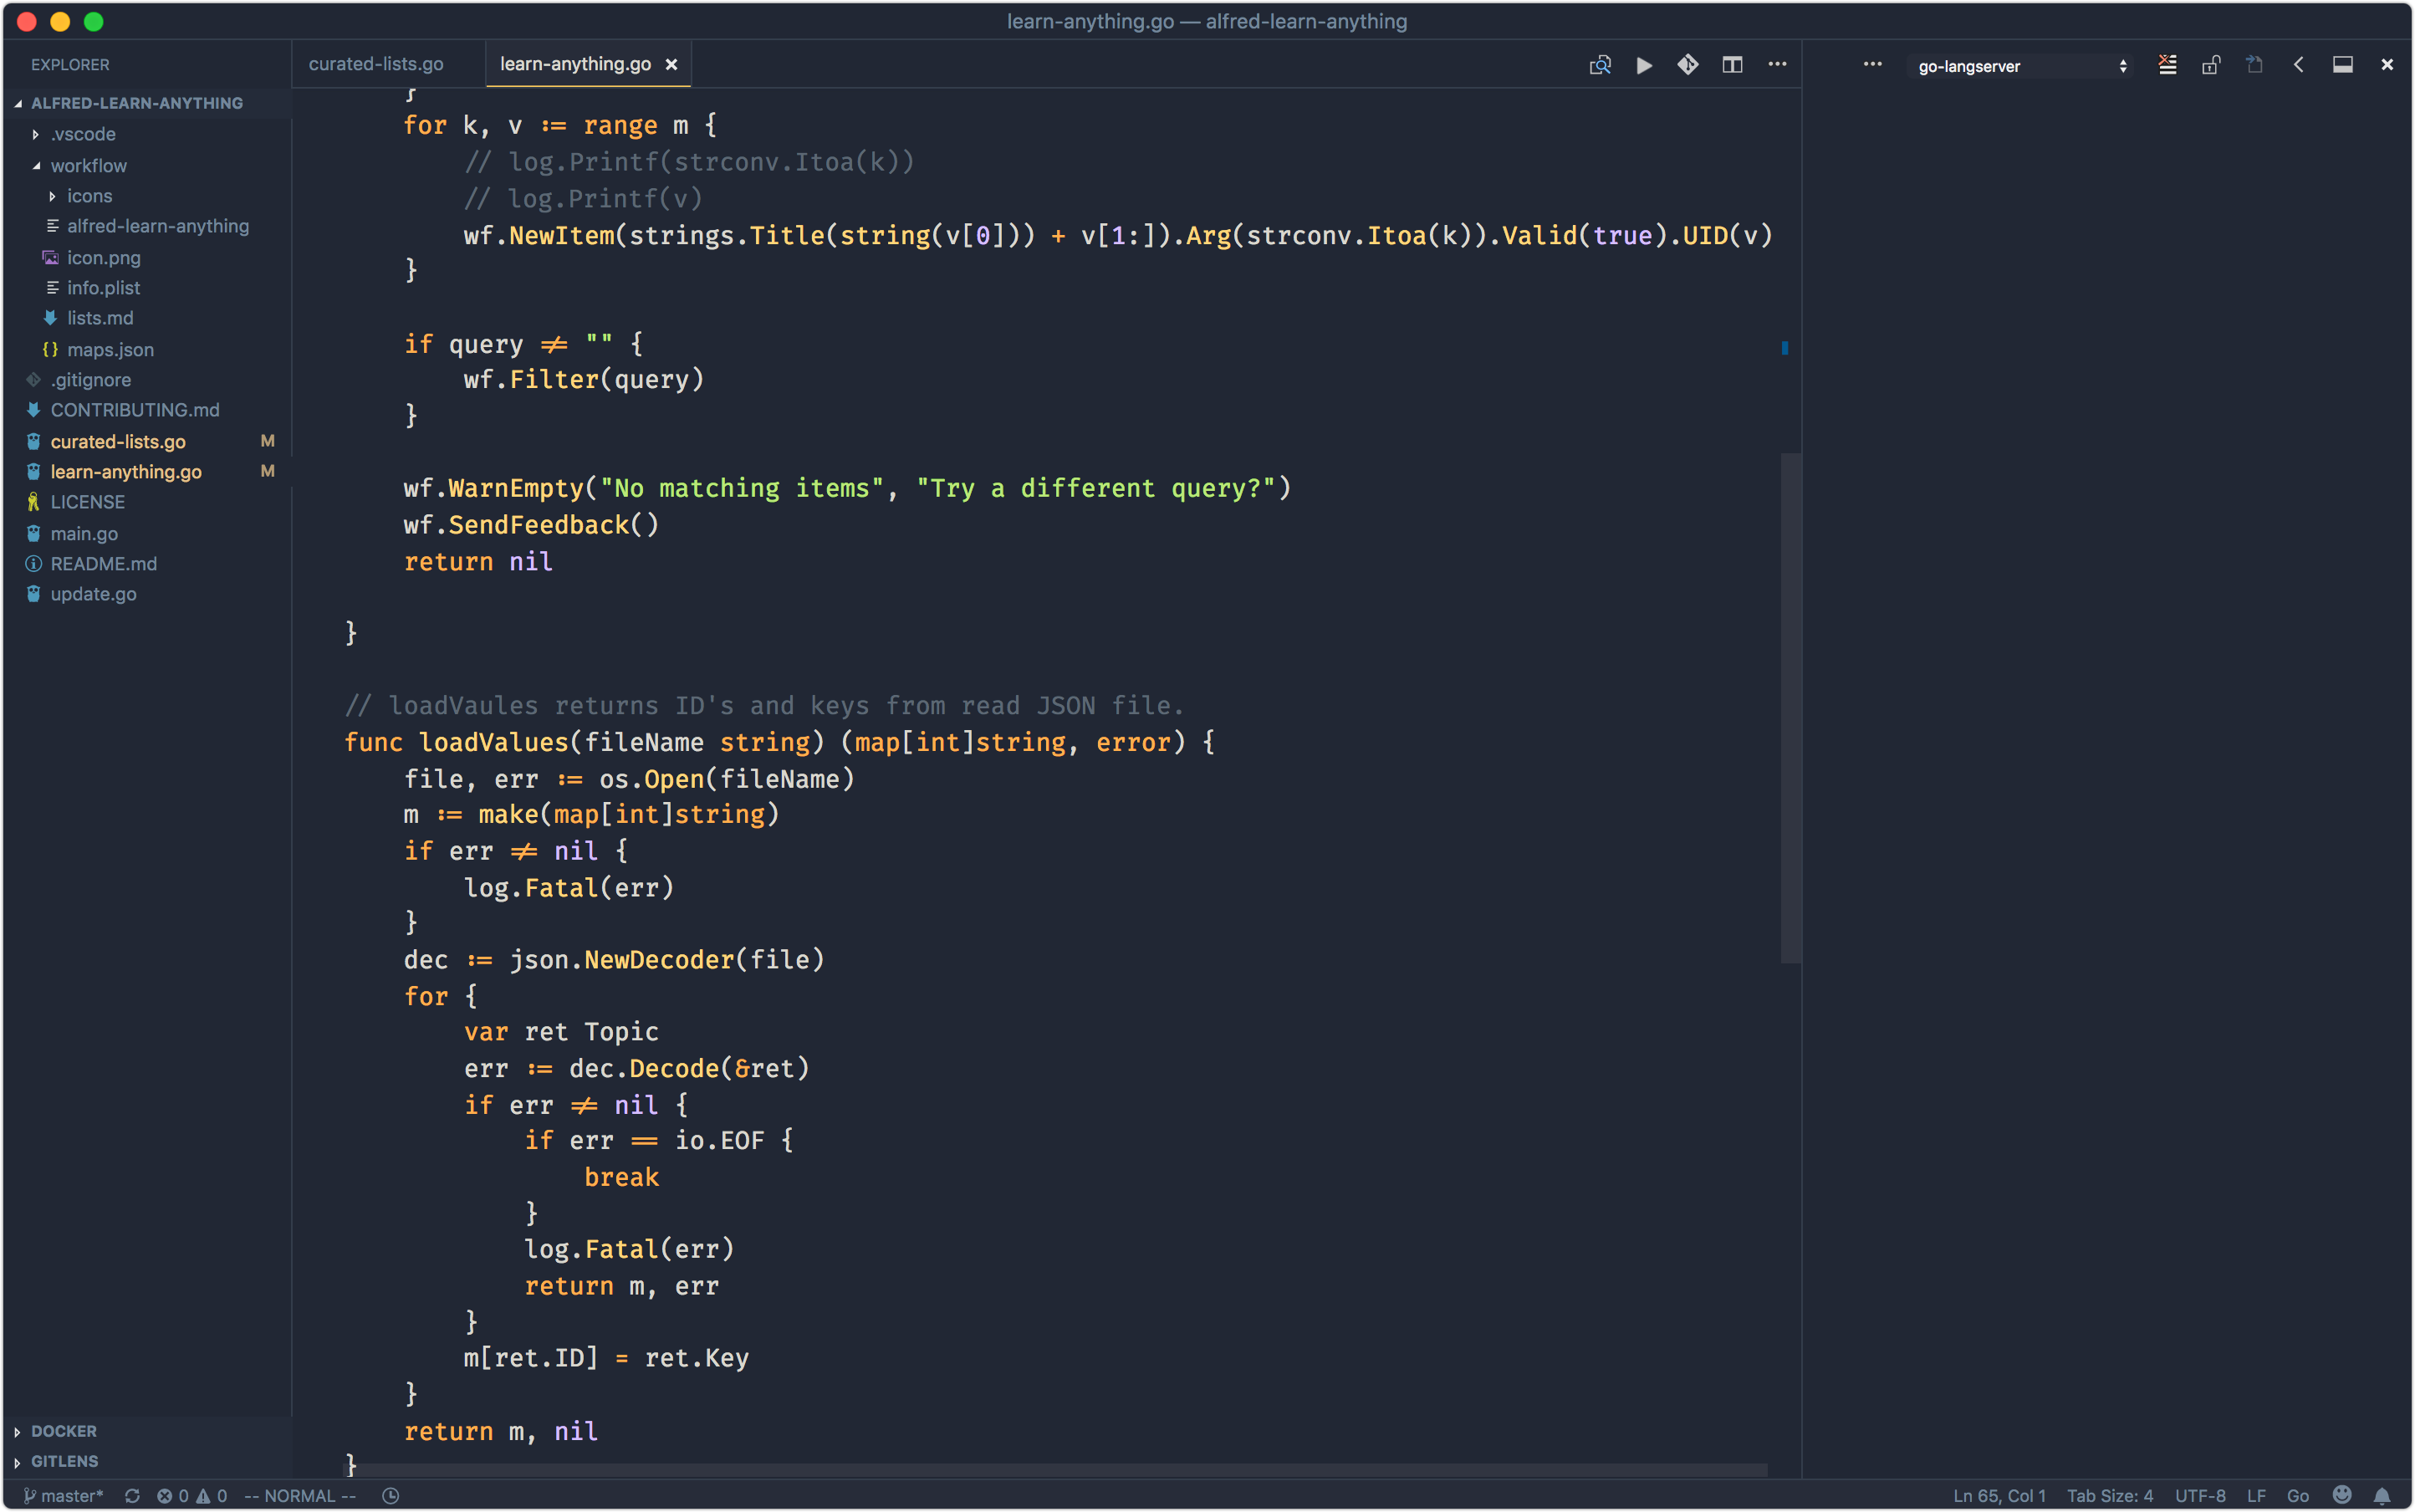Image resolution: width=2415 pixels, height=1512 pixels.
Task: Open update.go file
Action: (94, 594)
